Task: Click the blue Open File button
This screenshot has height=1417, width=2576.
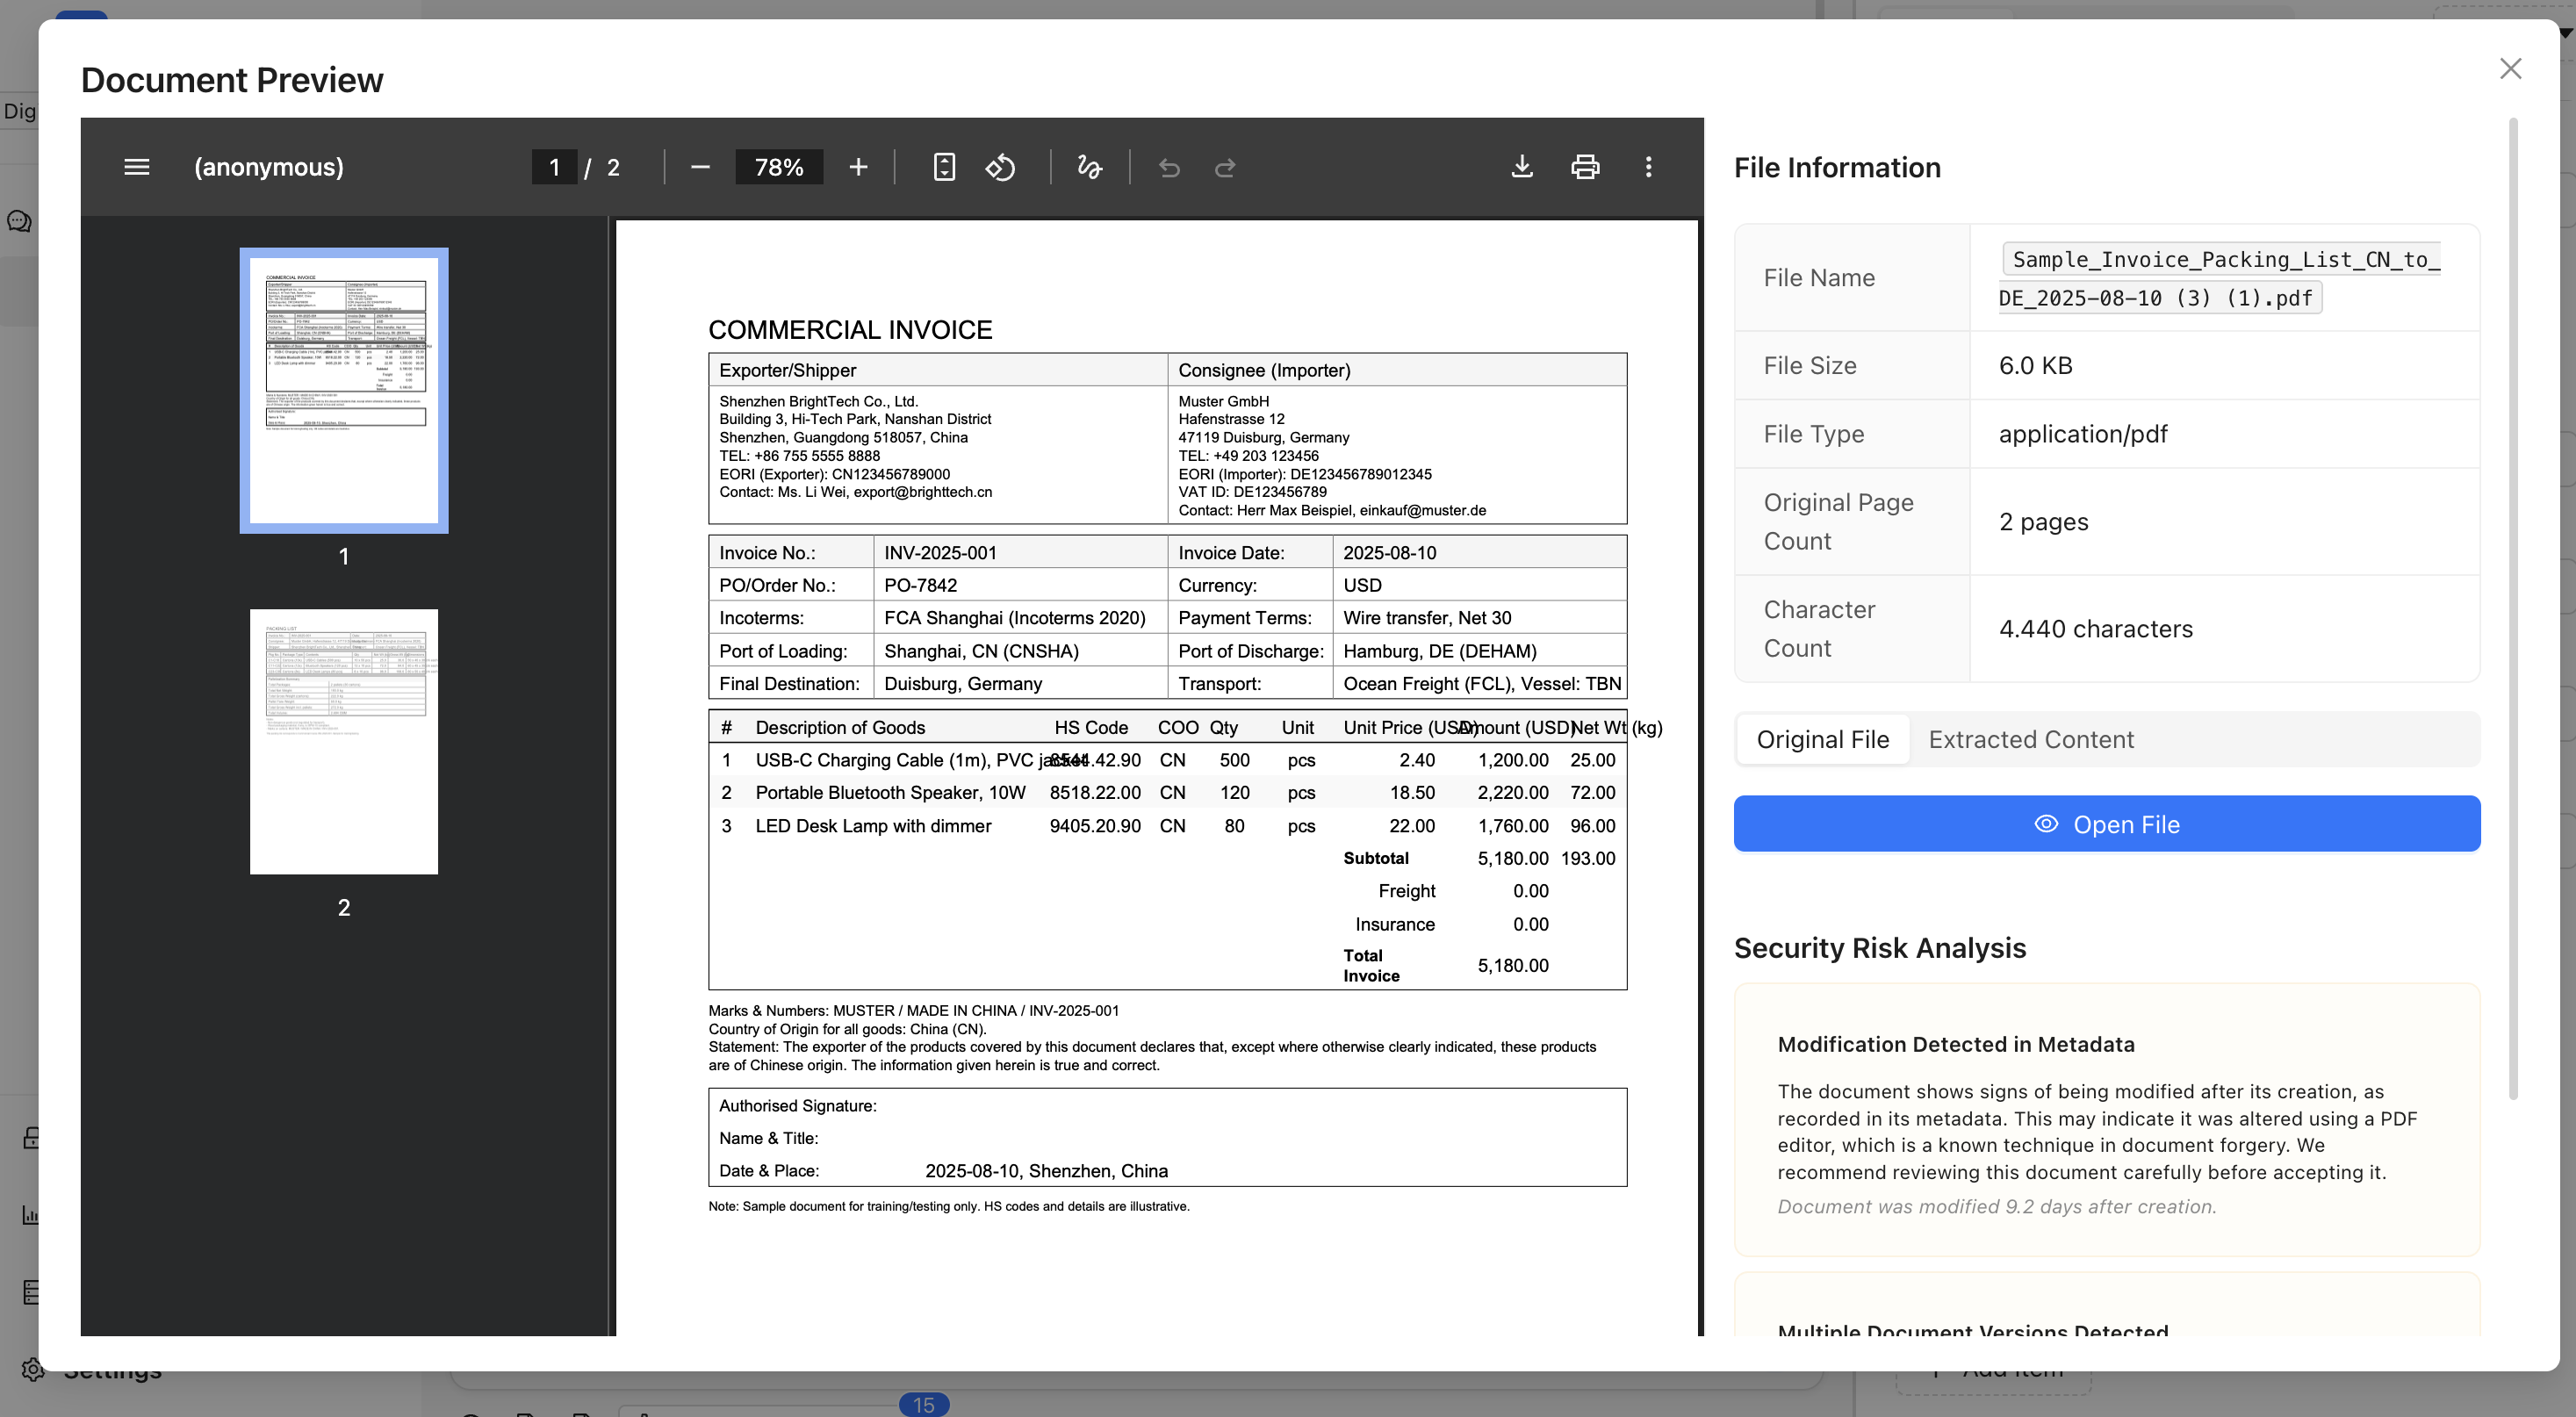Action: [2106, 824]
